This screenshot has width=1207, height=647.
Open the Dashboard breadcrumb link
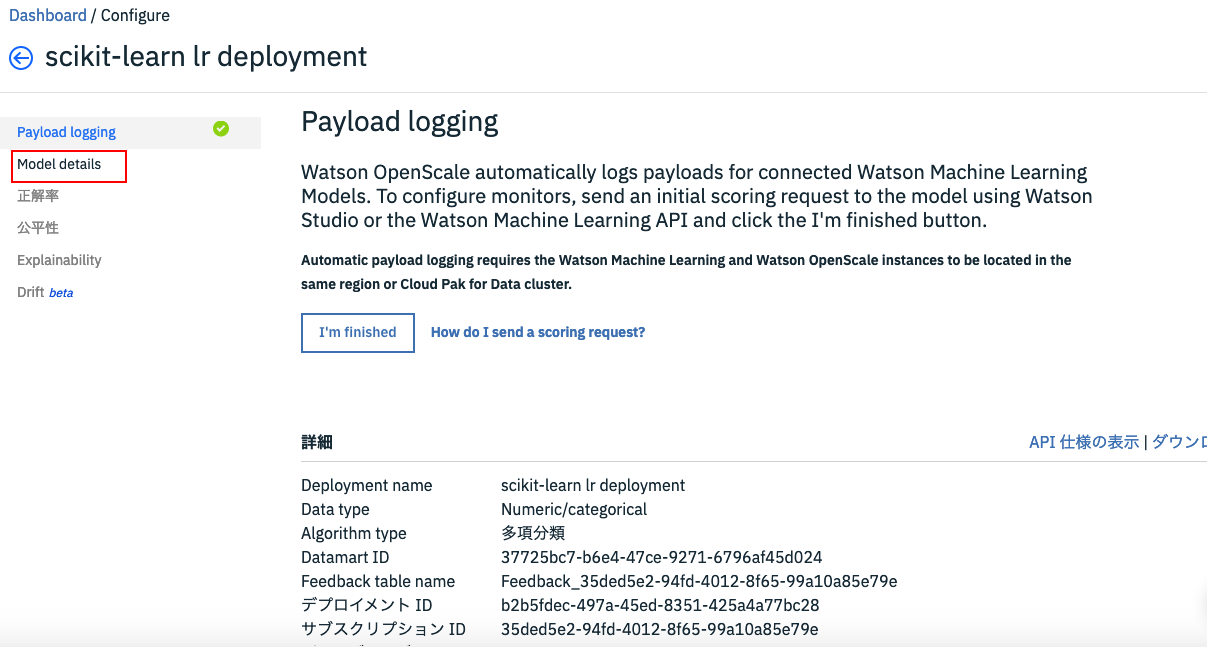click(48, 15)
